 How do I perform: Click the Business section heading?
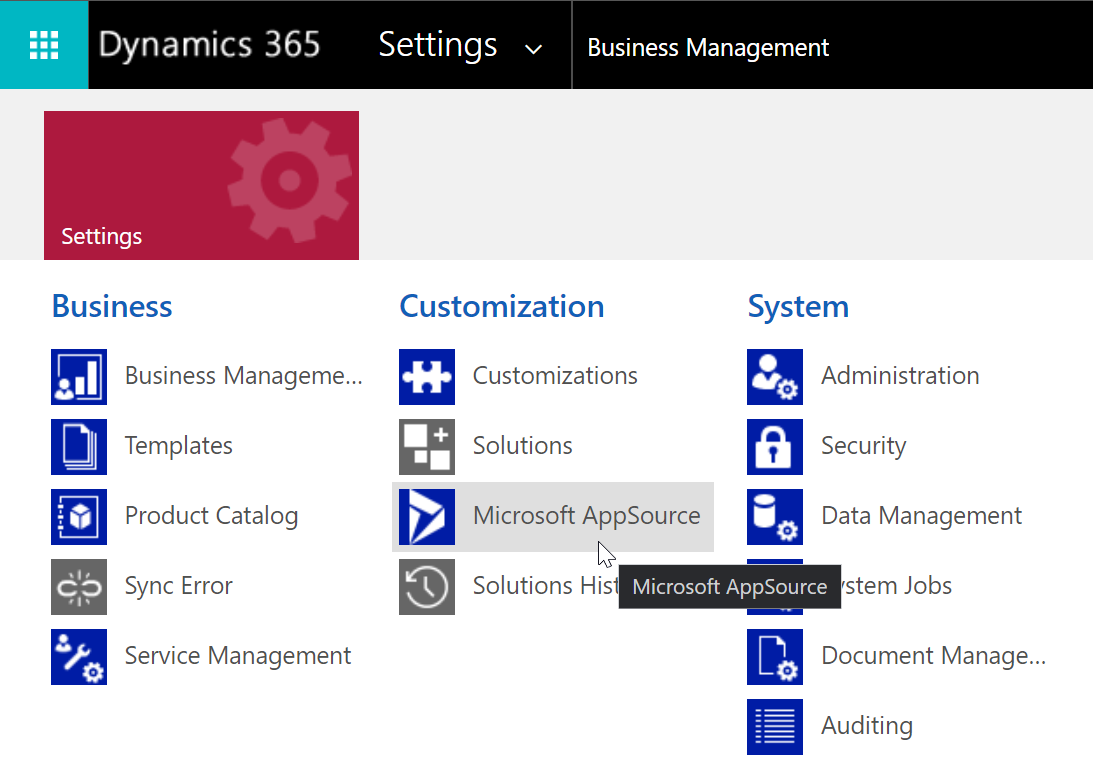pos(112,307)
